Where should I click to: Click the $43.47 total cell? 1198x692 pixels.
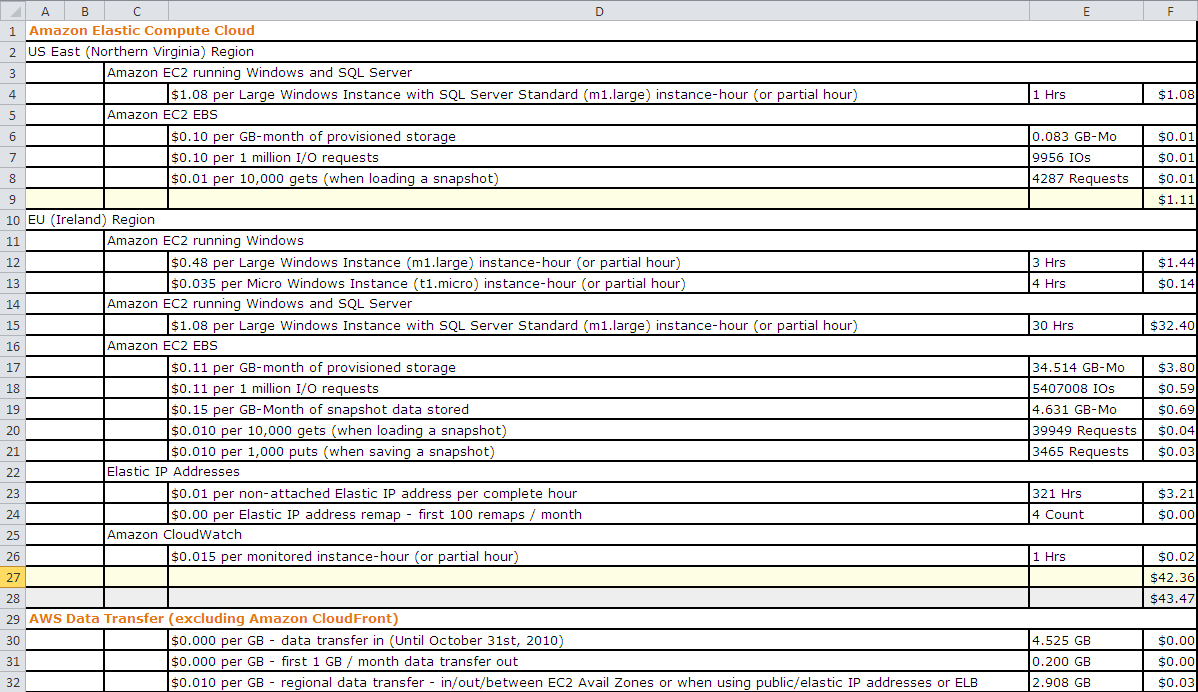[1170, 598]
